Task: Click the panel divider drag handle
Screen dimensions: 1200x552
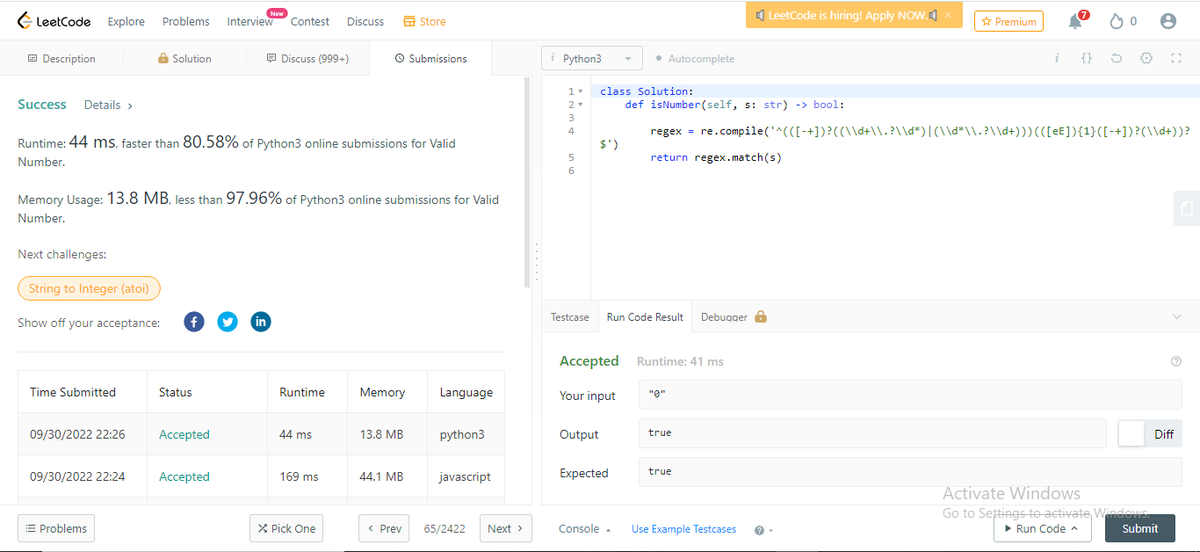Action: 537,263
